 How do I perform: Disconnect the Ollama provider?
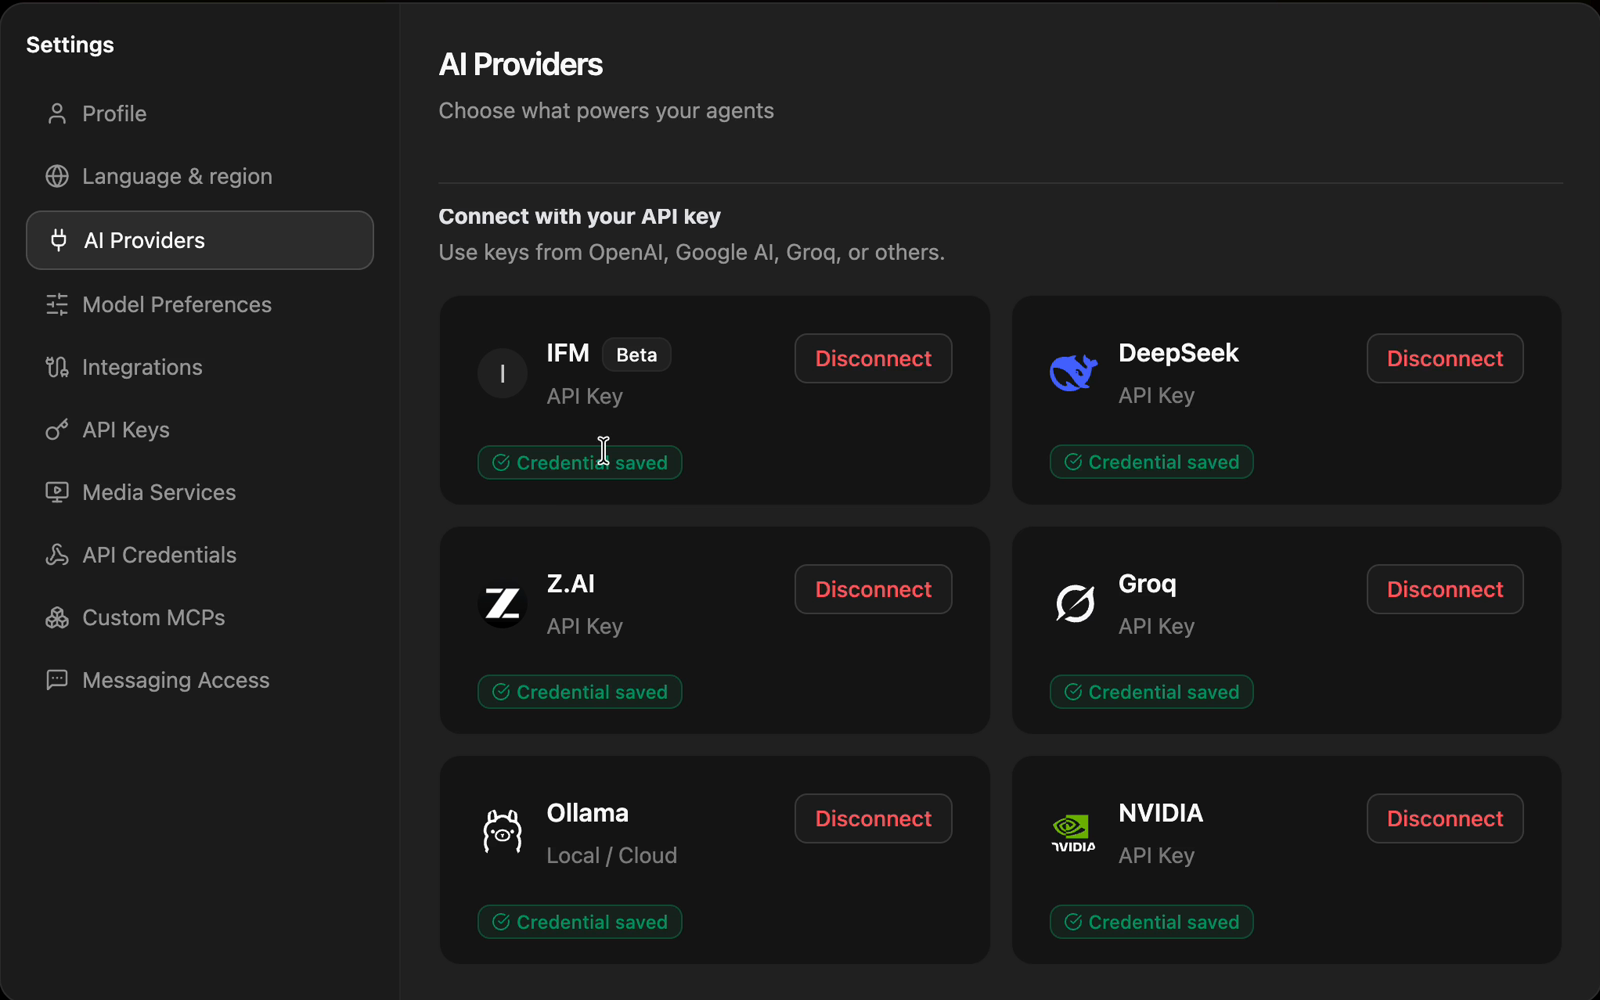click(x=873, y=818)
